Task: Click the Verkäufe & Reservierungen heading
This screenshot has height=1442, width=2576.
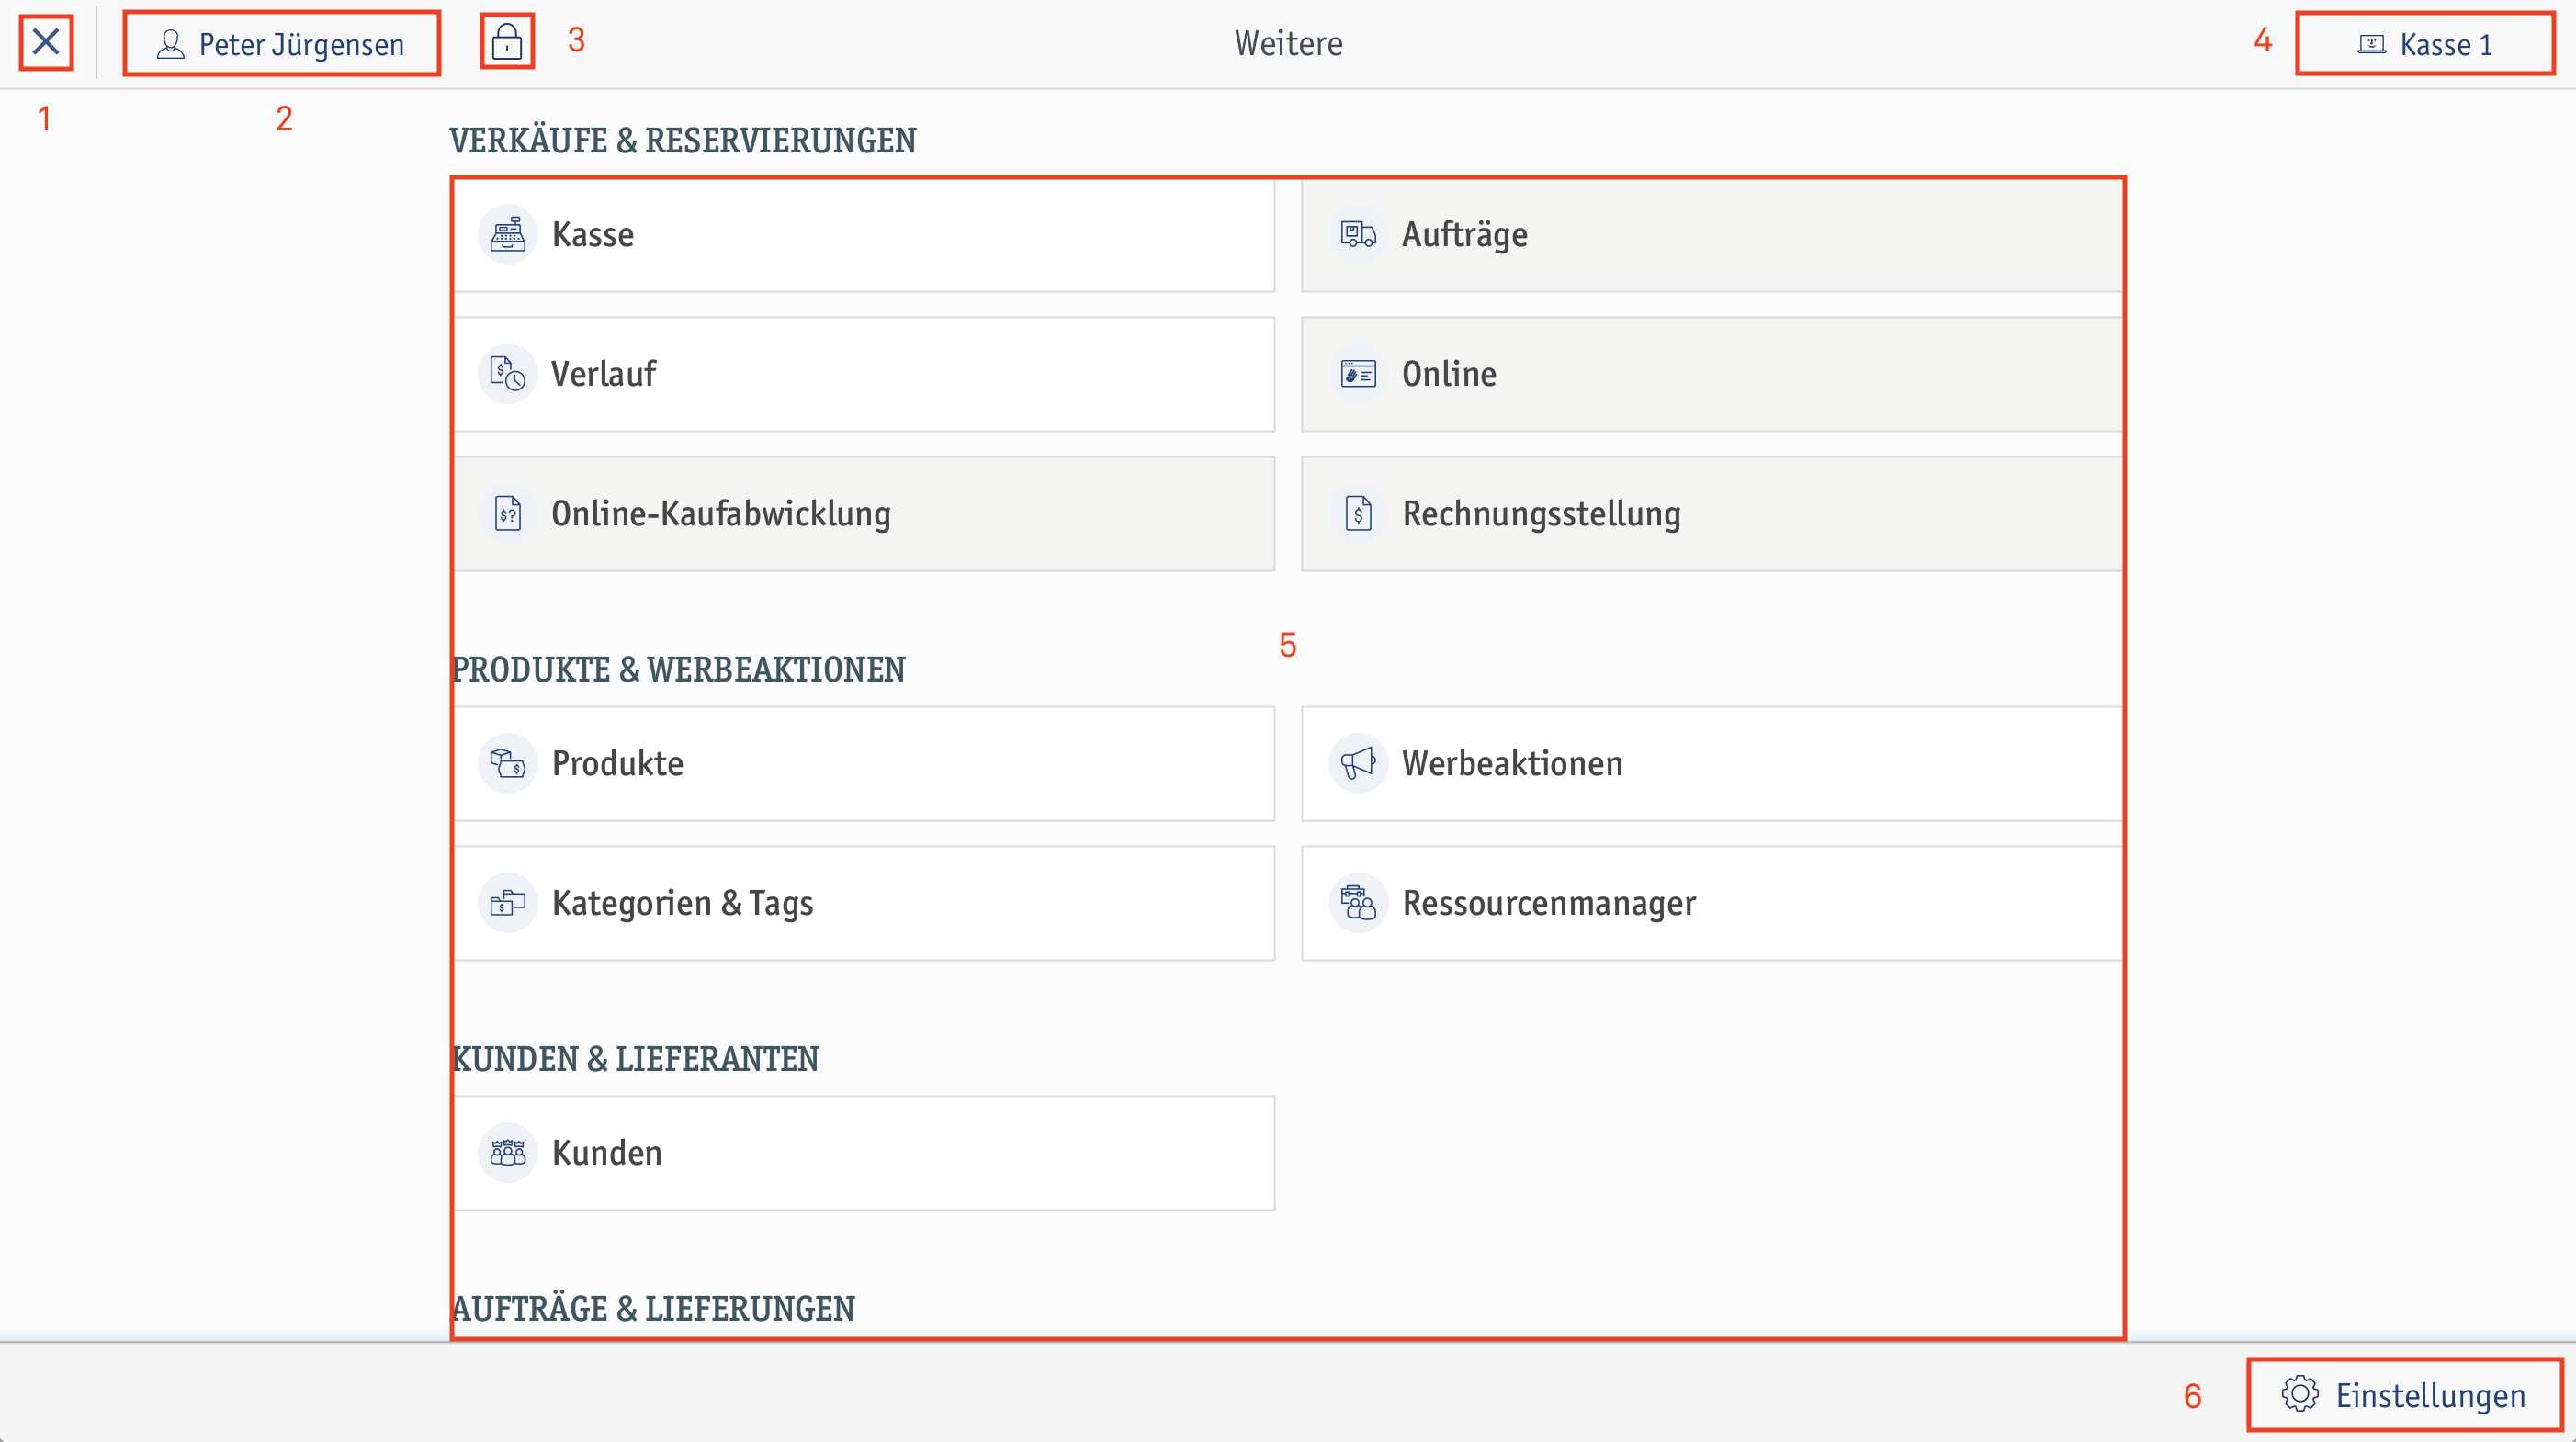Action: coord(682,141)
